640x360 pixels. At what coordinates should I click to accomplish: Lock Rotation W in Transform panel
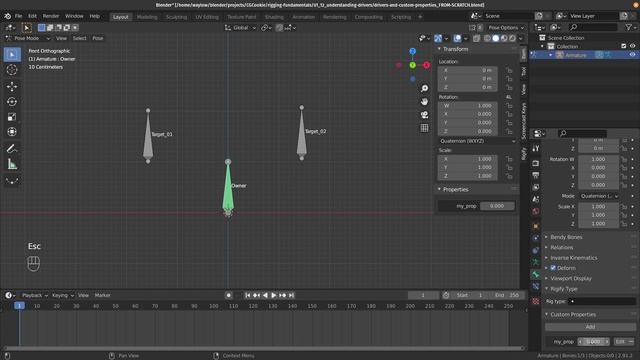(509, 106)
